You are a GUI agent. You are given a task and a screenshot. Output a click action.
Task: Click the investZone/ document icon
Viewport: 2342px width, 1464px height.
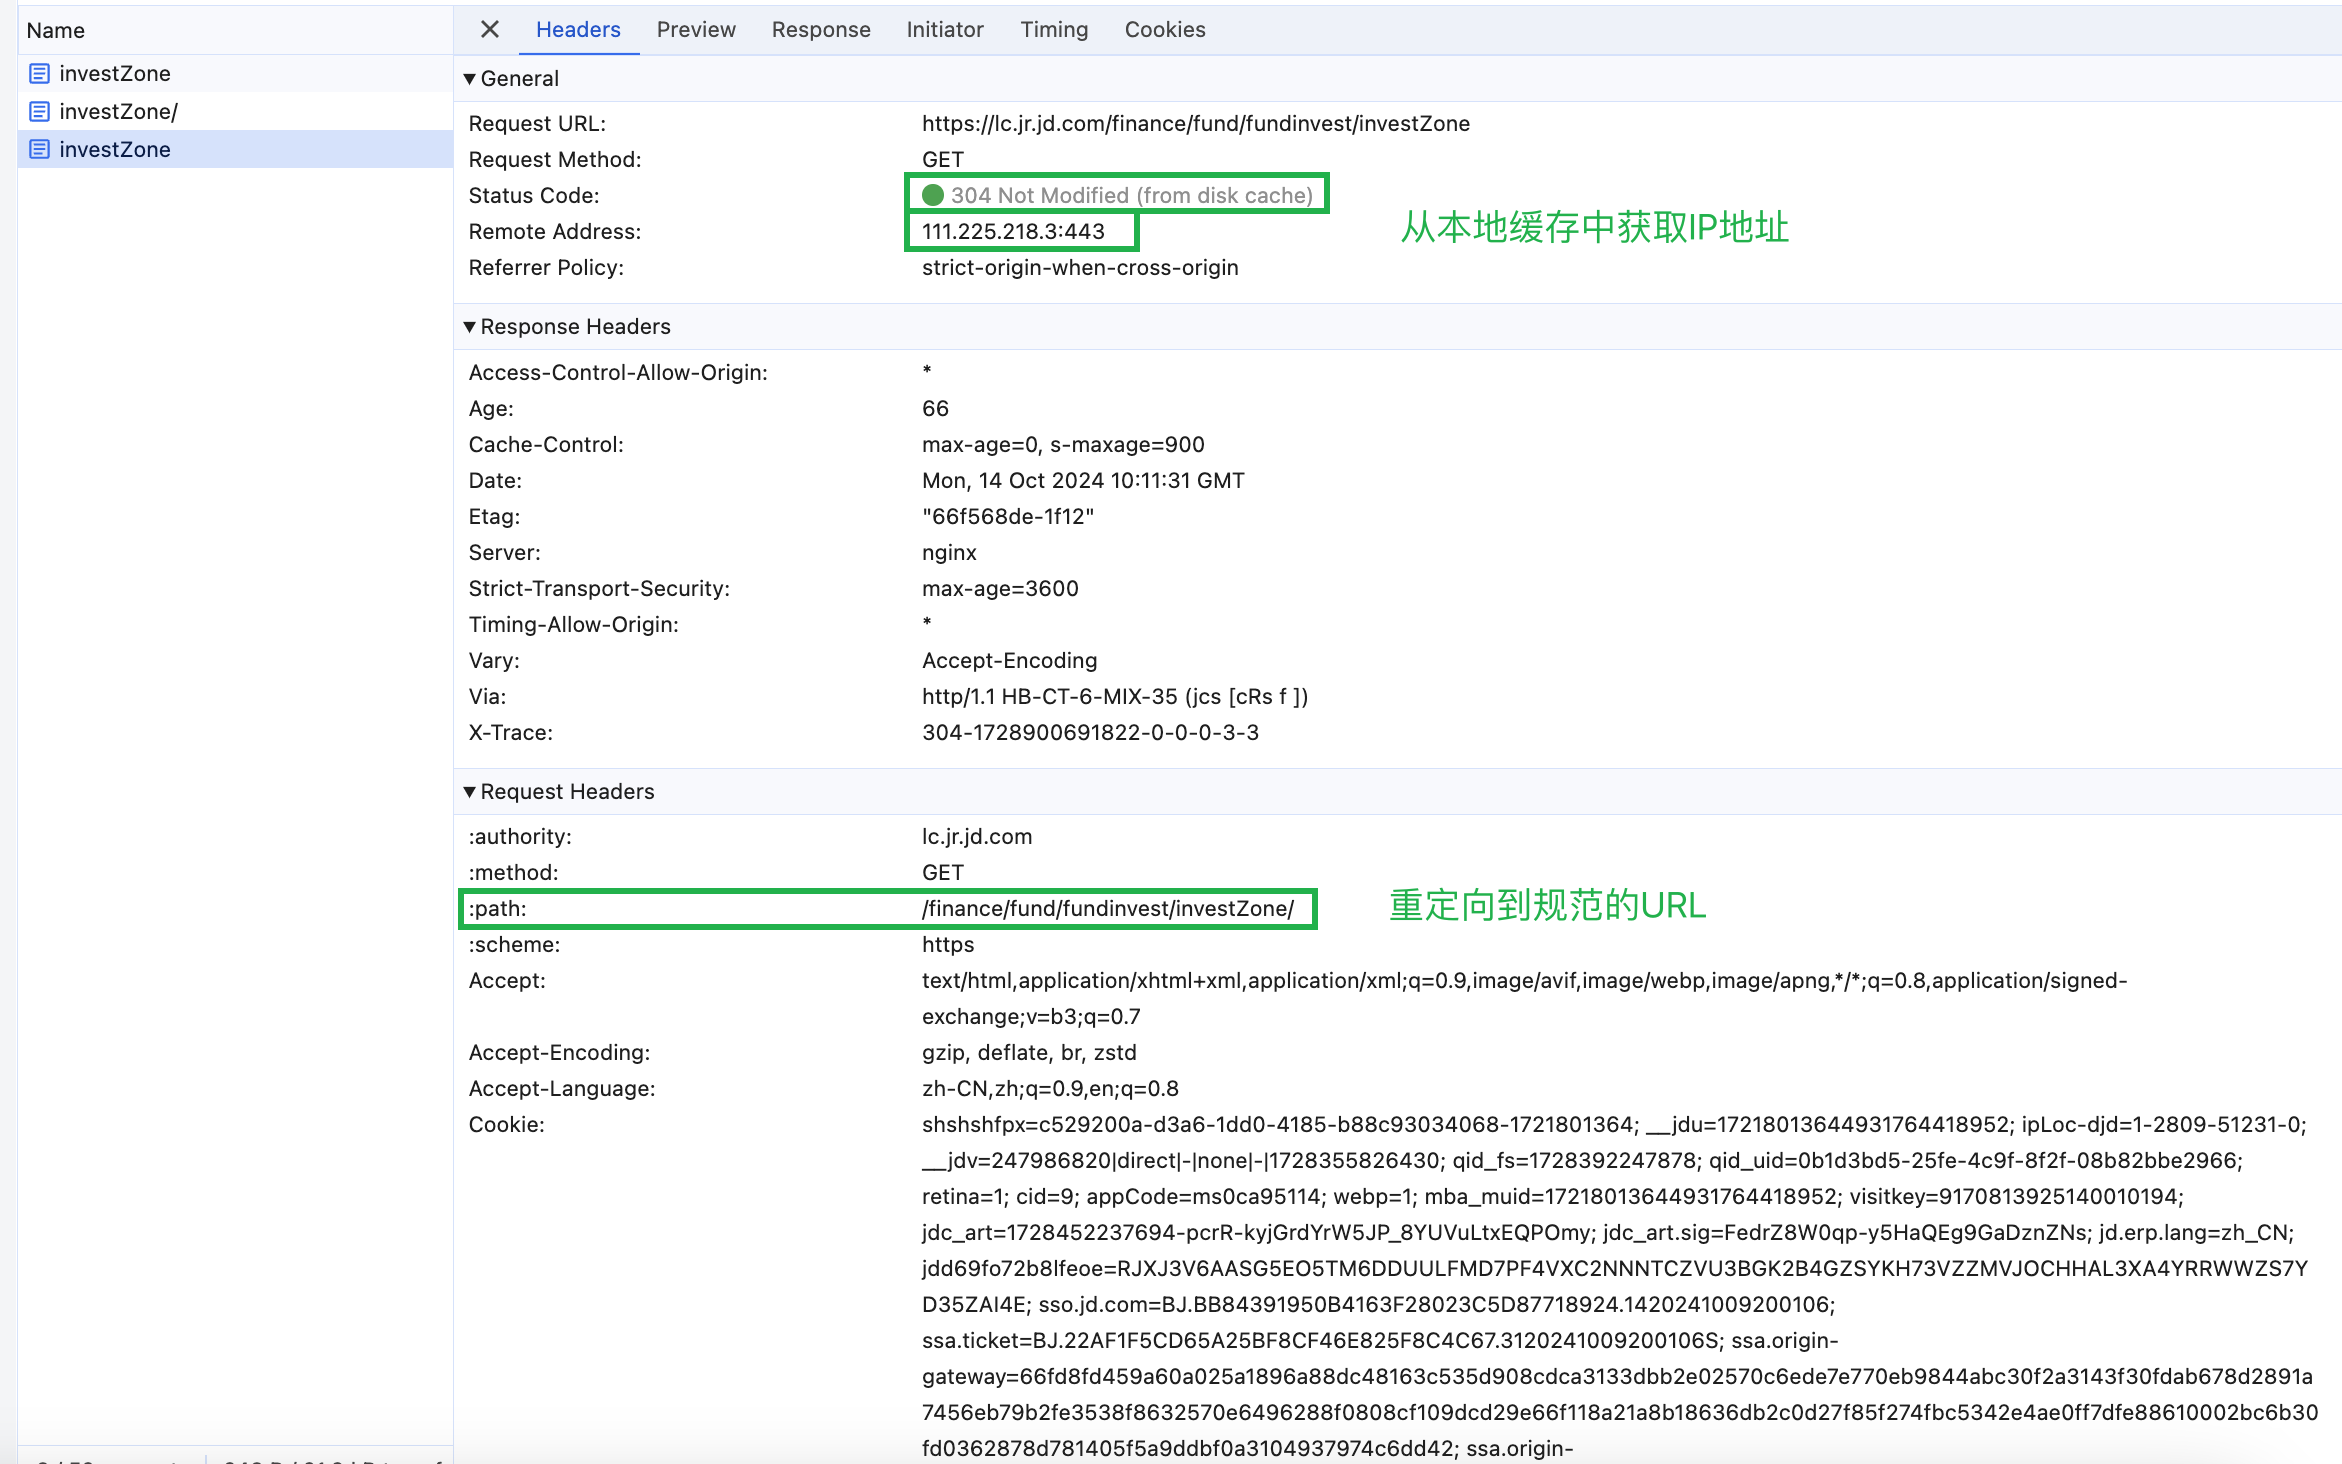39,111
